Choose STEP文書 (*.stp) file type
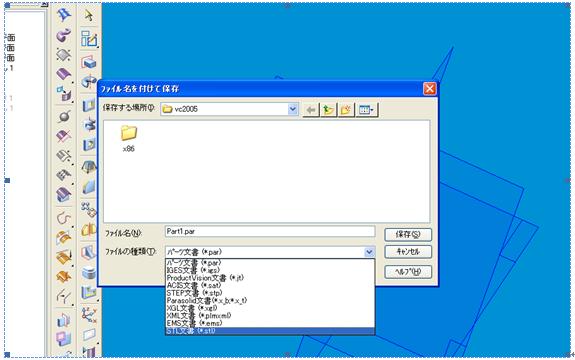575x360 pixels. (x=270, y=293)
